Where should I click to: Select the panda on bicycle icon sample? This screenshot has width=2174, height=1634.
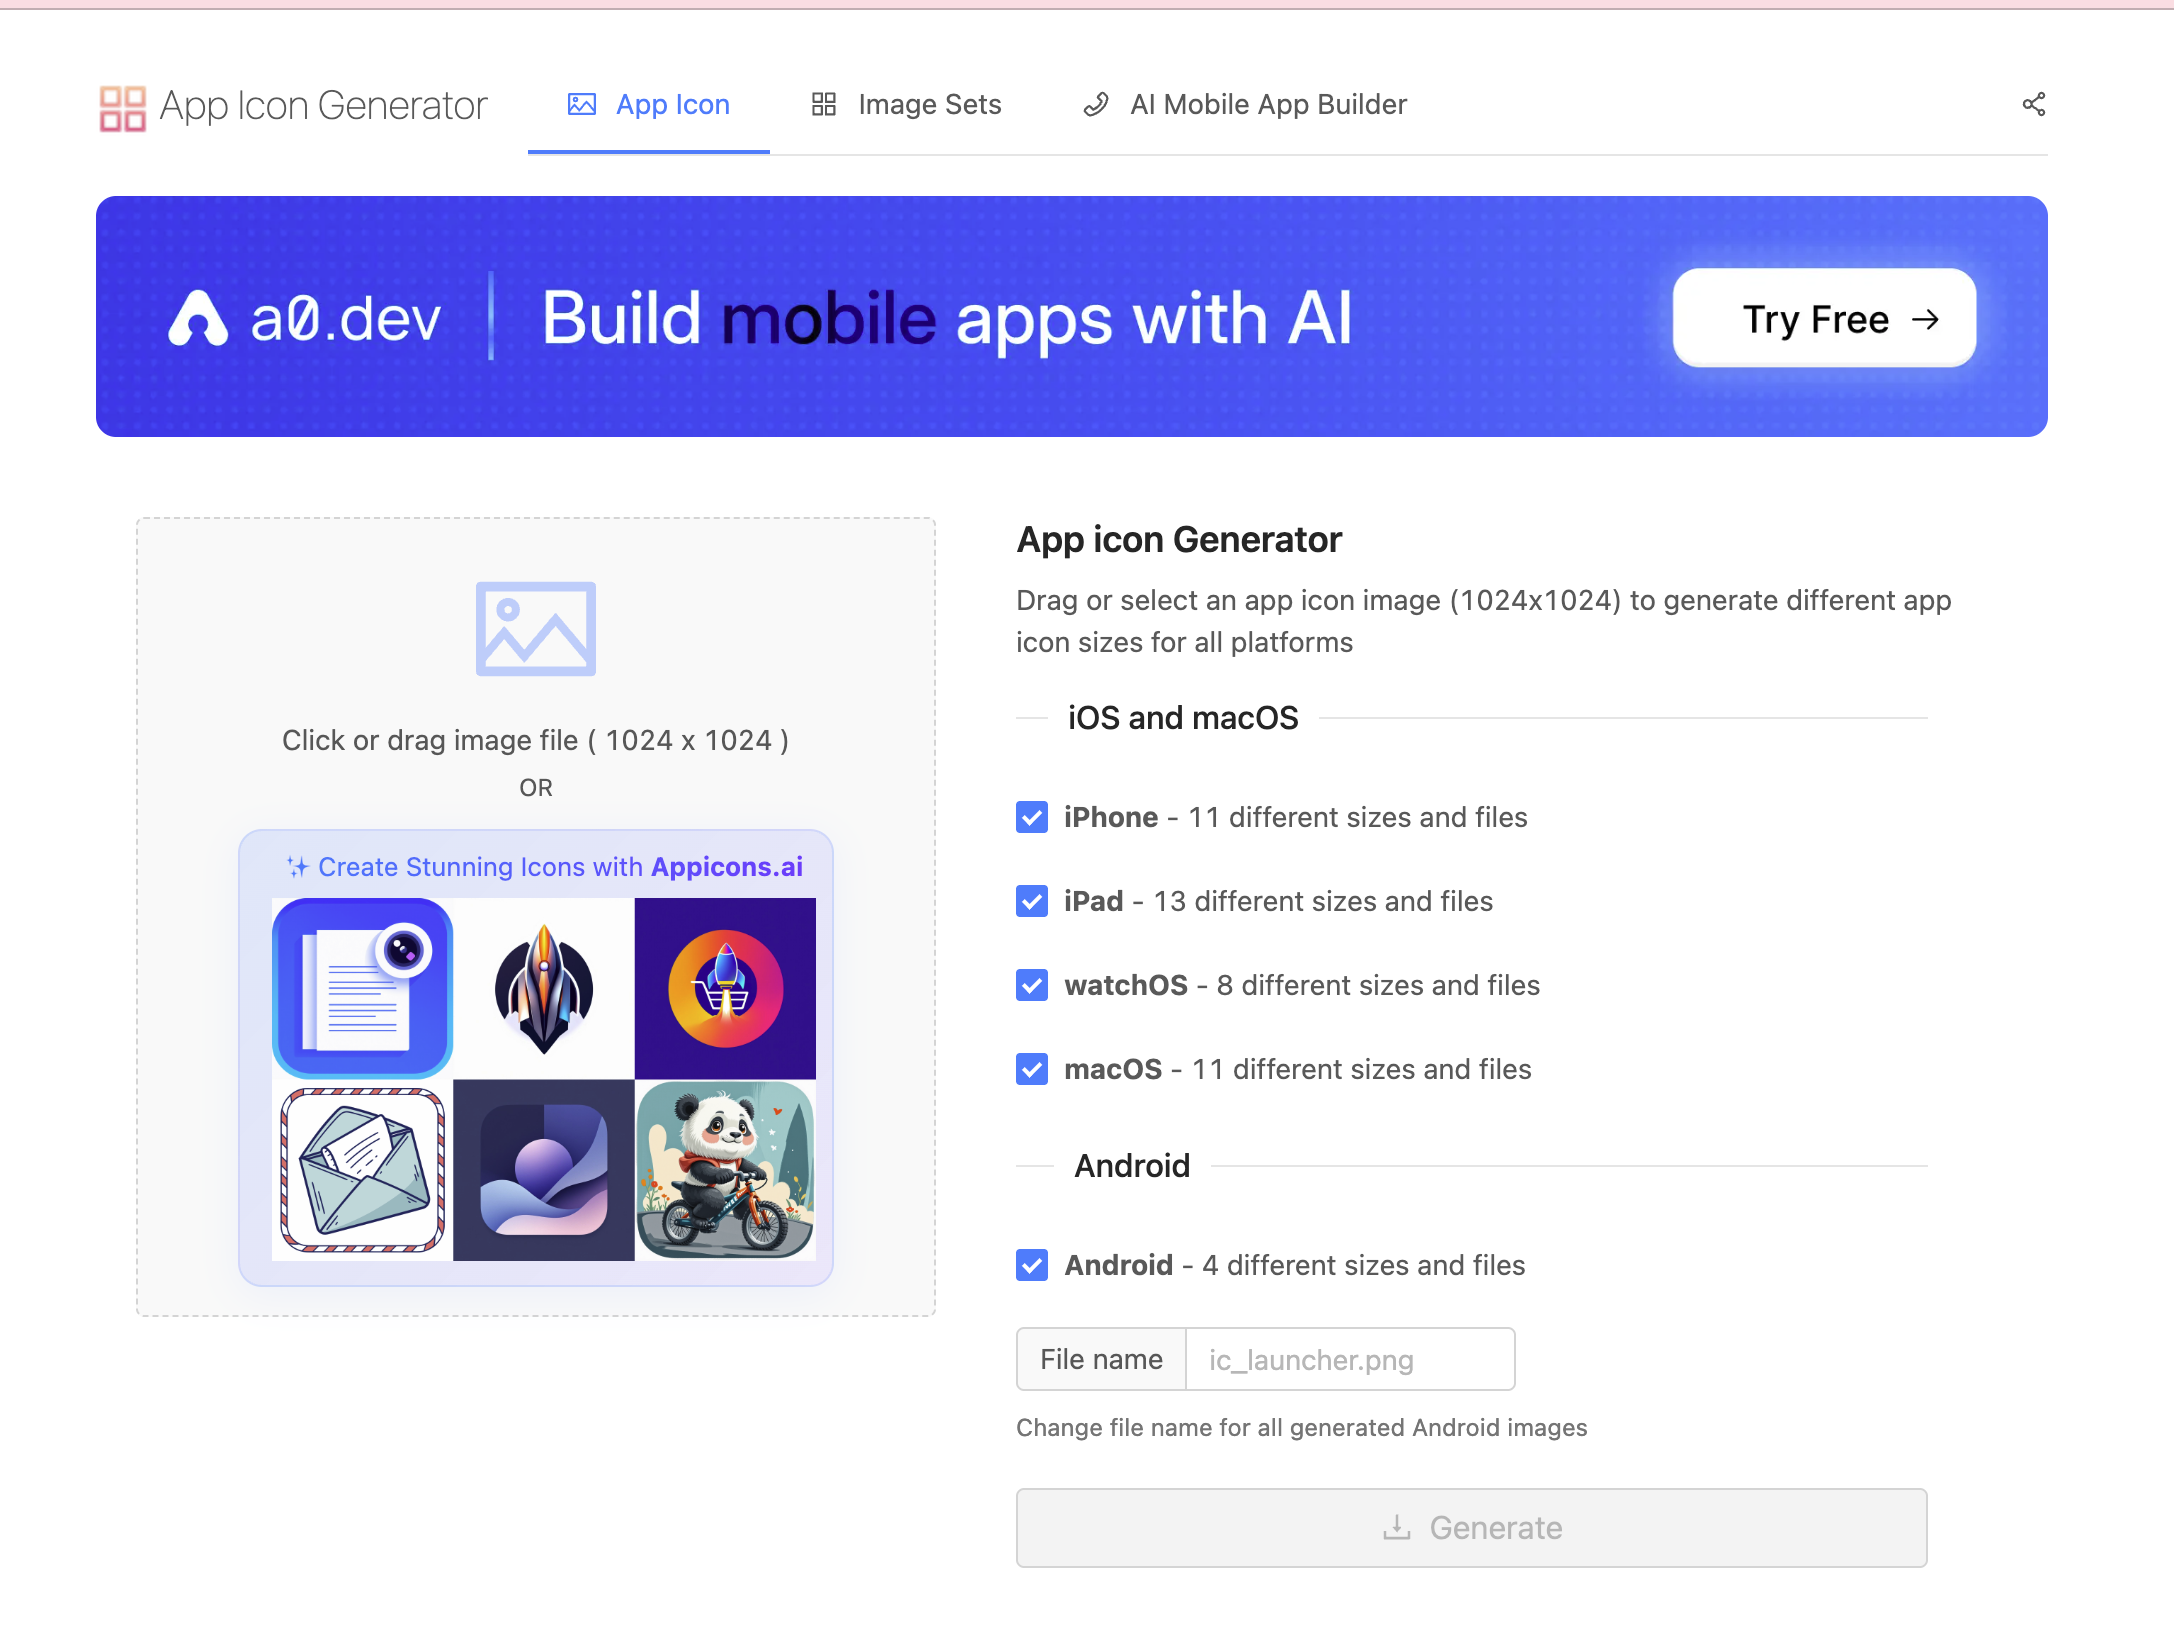(x=725, y=1170)
